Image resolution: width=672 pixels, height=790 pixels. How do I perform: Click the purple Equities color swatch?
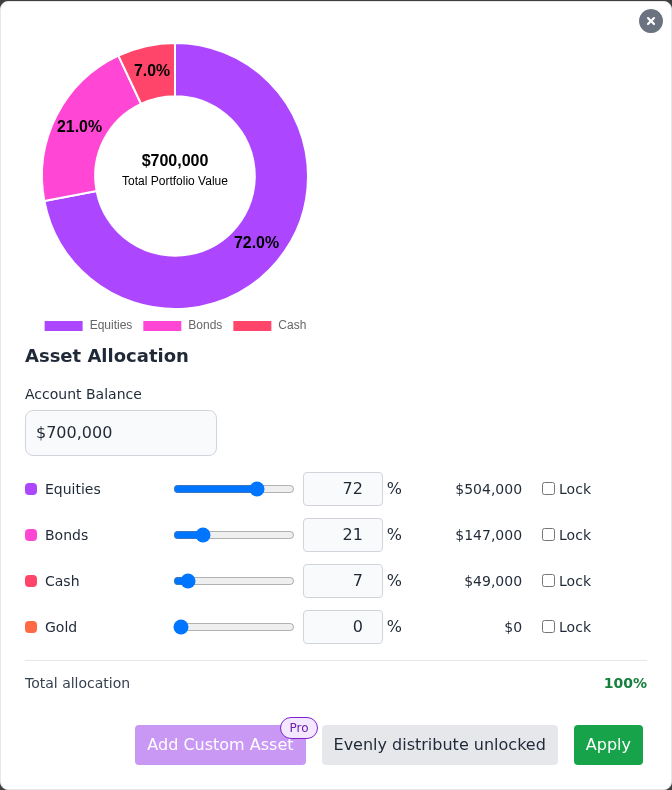point(31,489)
